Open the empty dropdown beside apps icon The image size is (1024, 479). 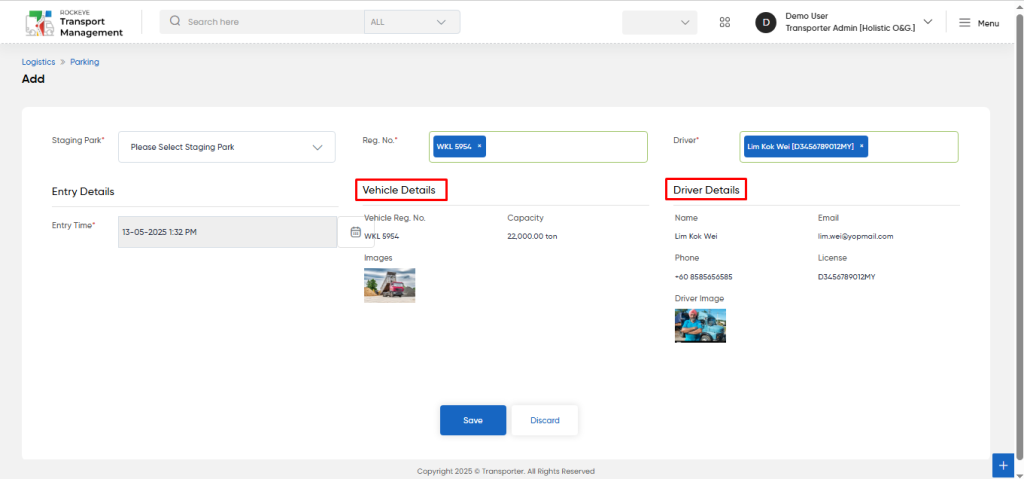[660, 22]
